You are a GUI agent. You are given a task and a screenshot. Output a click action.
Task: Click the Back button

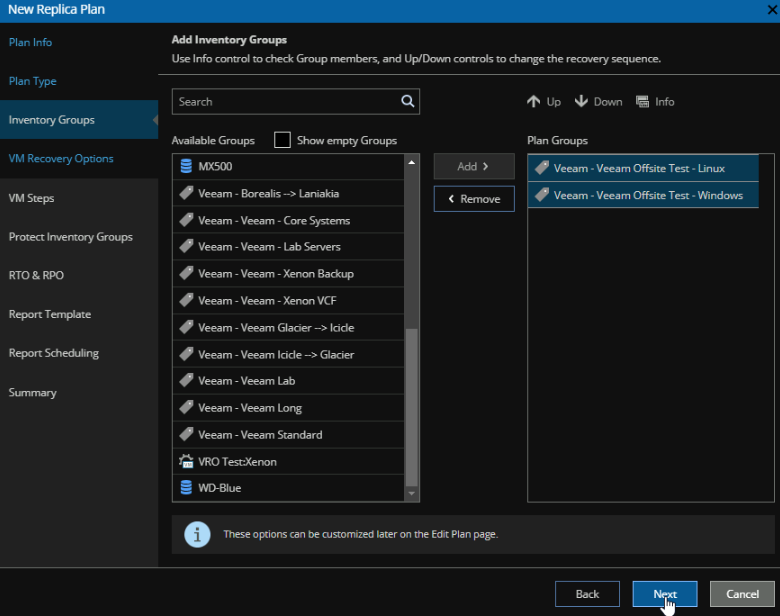coord(587,594)
